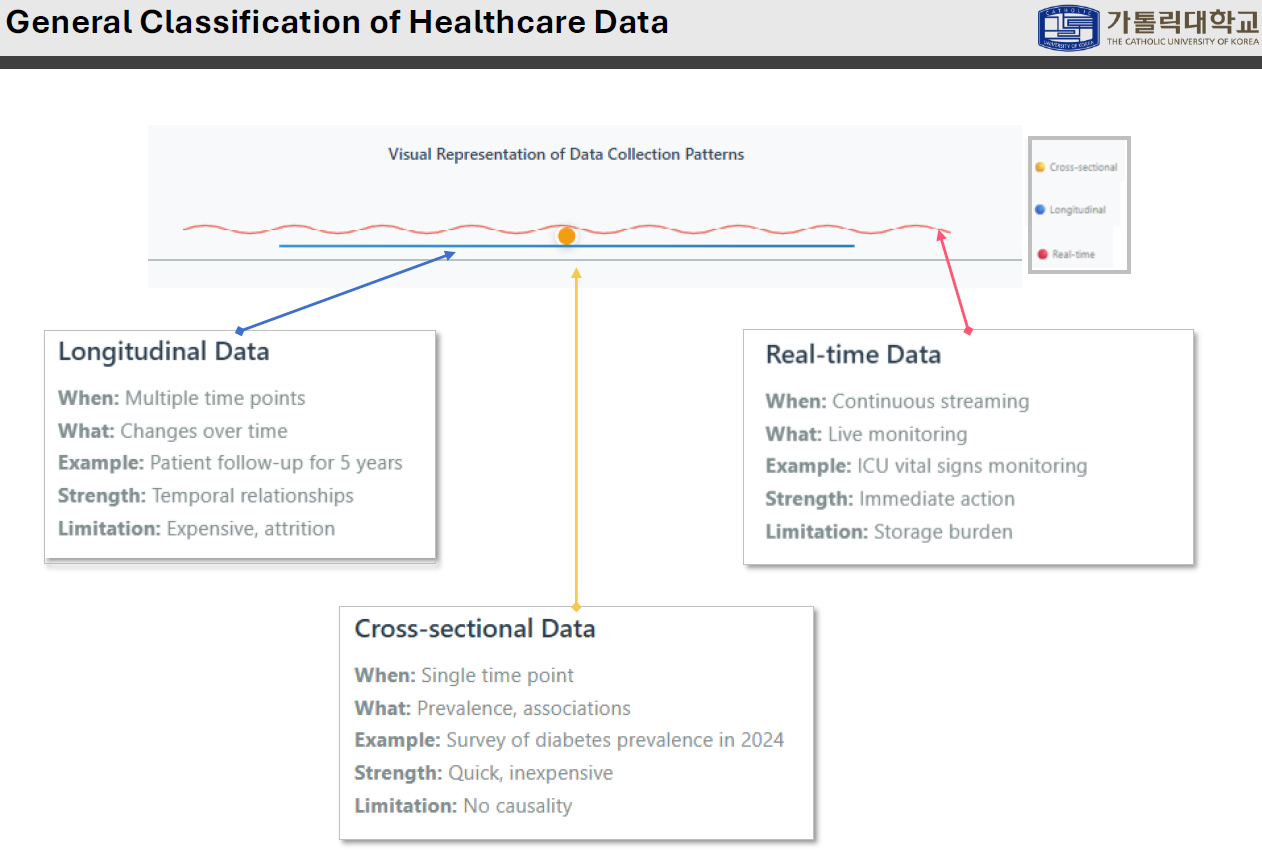Click the orange Cross-sectional legend dot

point(1040,167)
